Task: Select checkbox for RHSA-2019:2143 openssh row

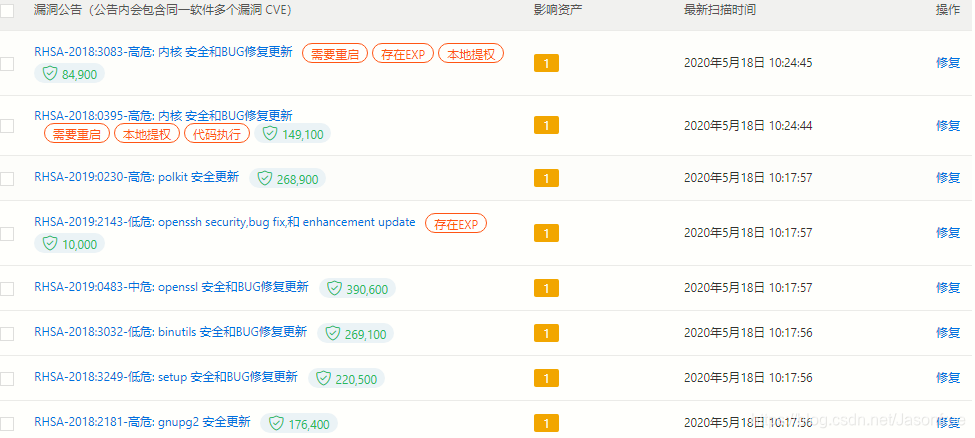Action: click(7, 233)
